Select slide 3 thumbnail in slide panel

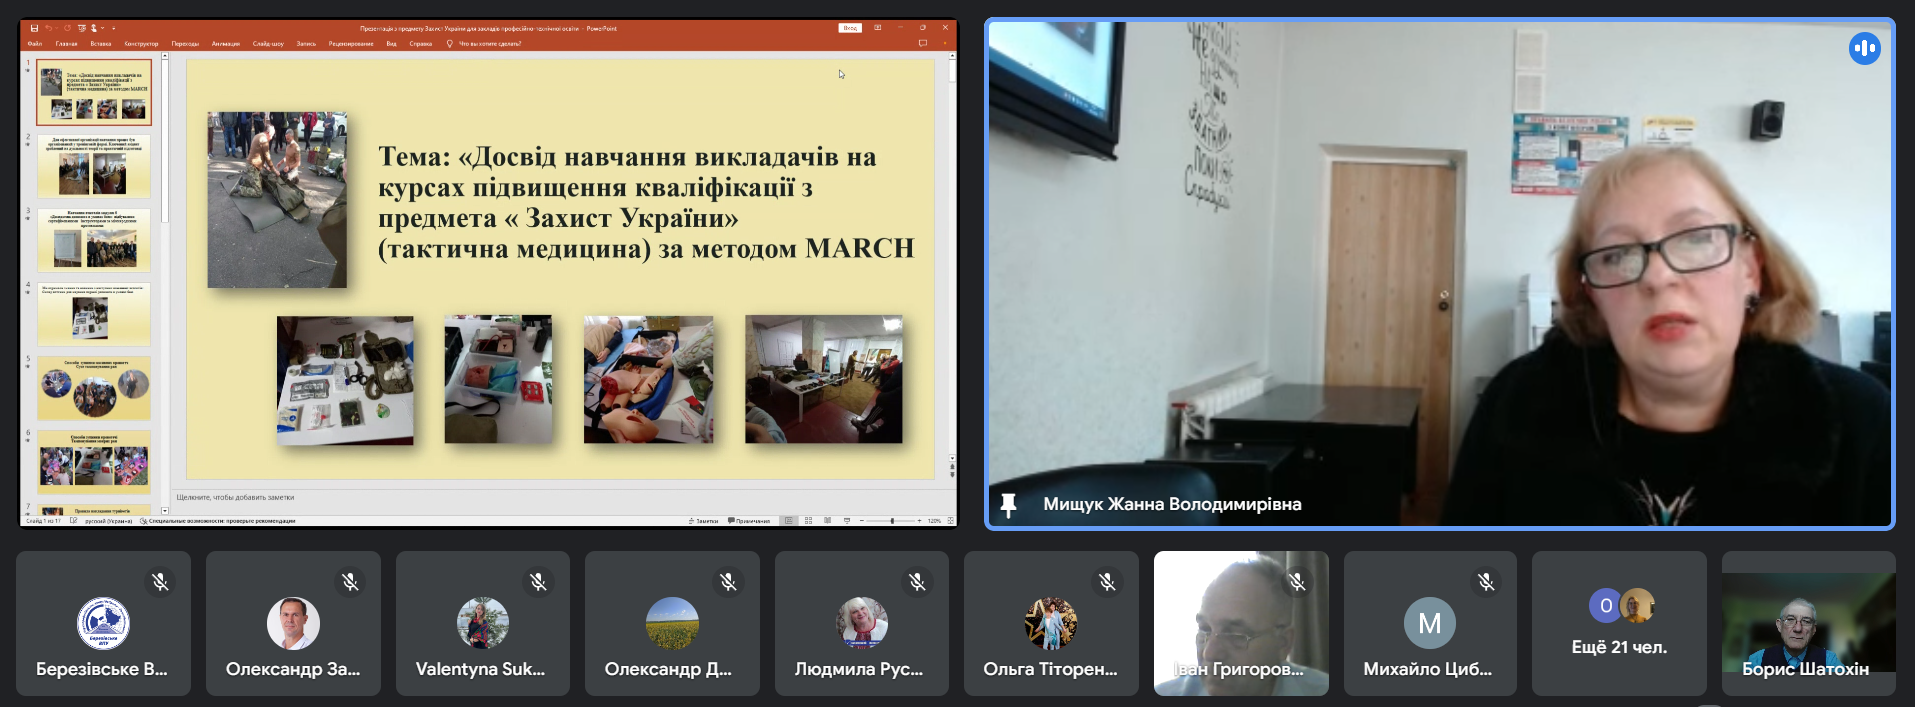(94, 240)
